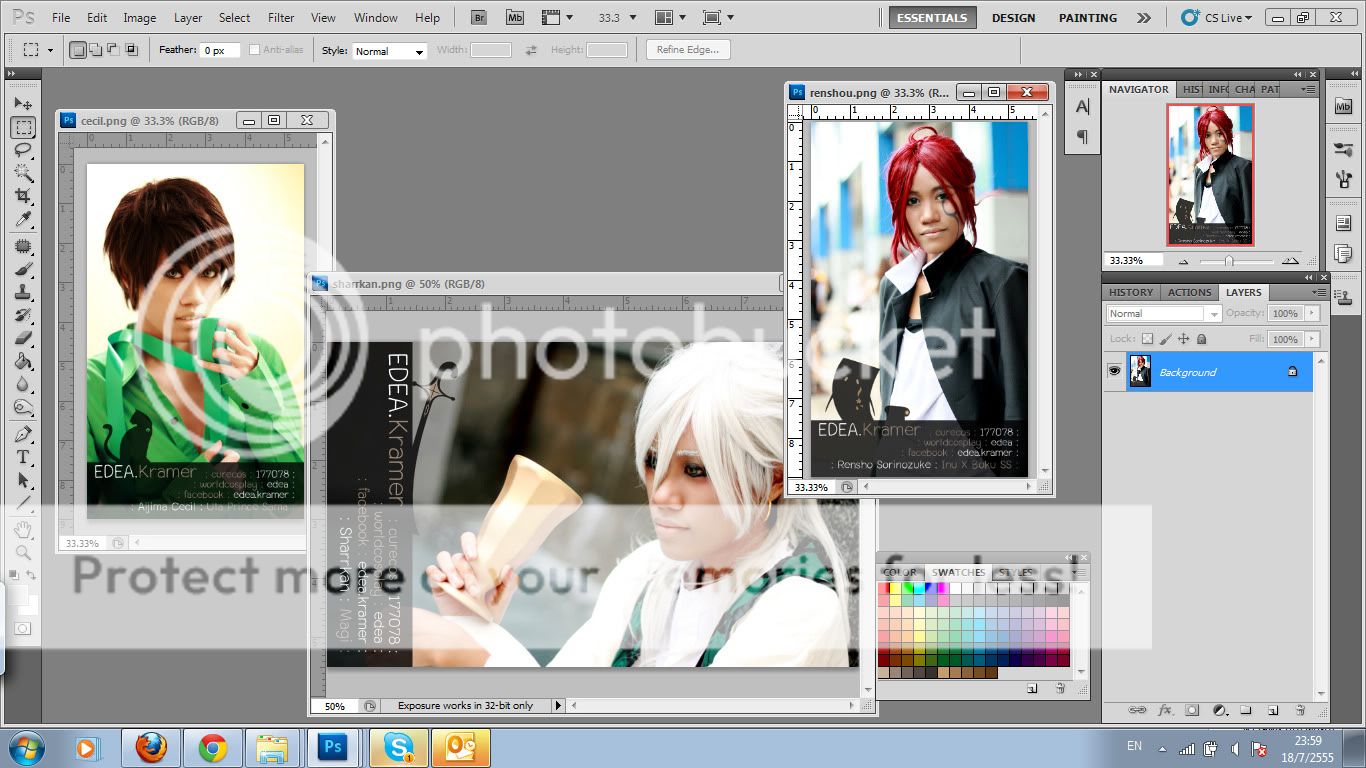Toggle Lock transparent pixels in Layers panel
Image resolution: width=1366 pixels, height=768 pixels.
coord(1147,339)
